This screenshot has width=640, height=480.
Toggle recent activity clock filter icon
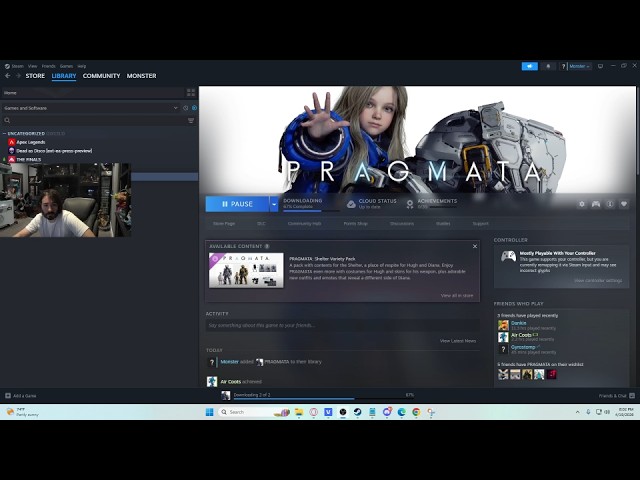pyautogui.click(x=184, y=108)
